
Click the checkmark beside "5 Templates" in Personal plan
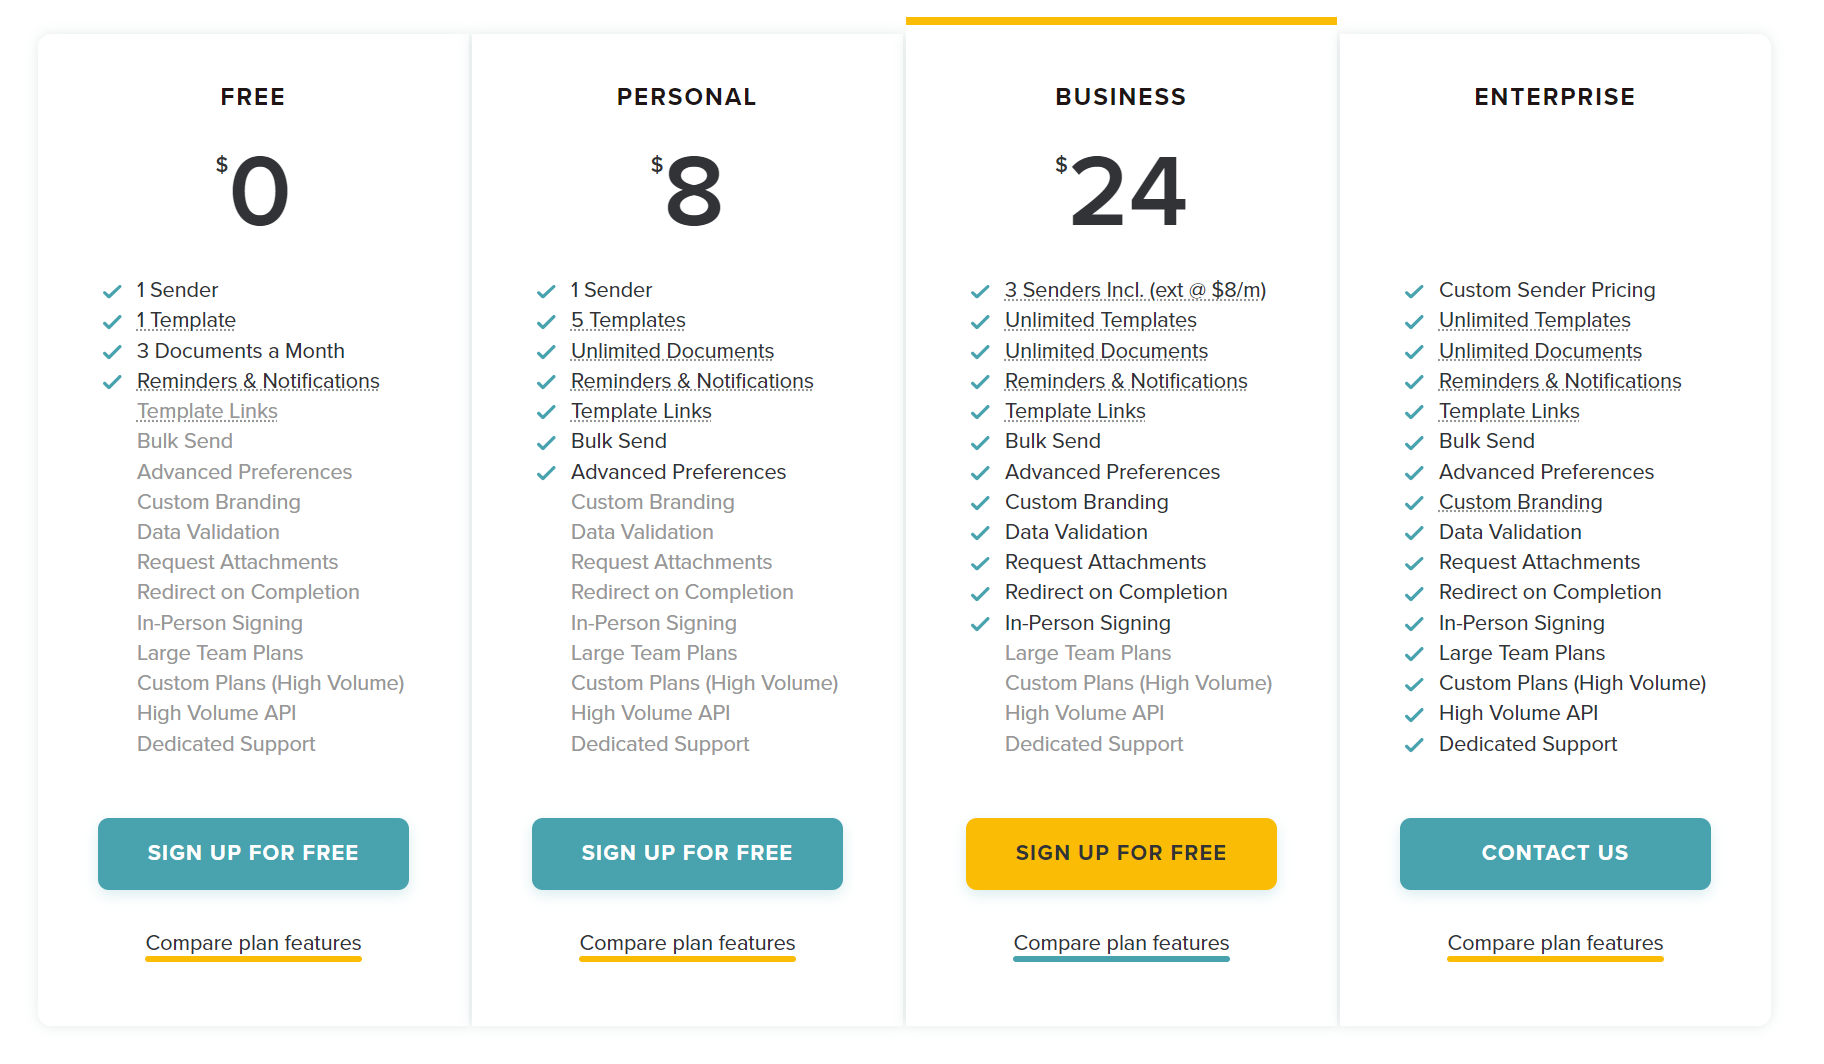(x=546, y=321)
